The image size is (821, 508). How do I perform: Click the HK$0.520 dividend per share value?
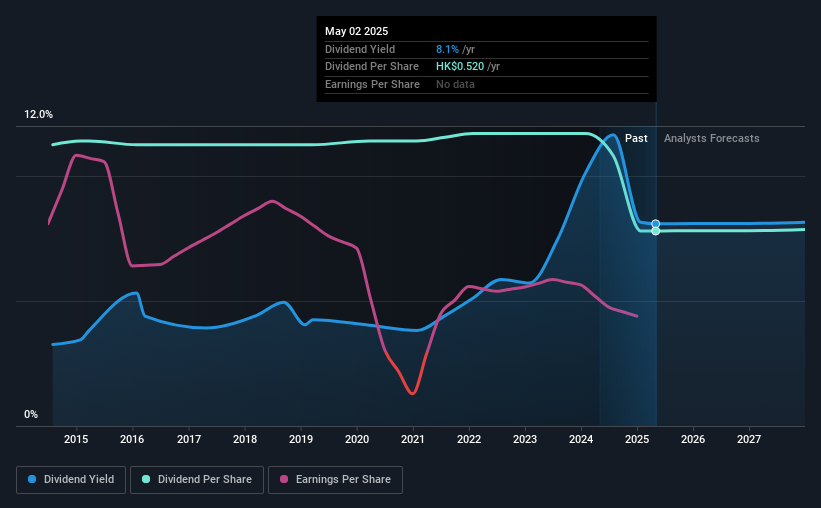click(x=460, y=67)
